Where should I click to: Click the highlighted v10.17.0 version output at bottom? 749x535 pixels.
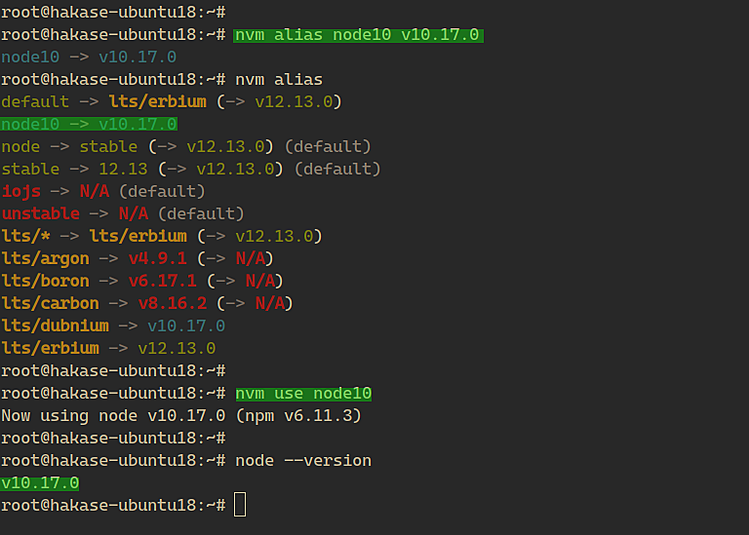coord(40,483)
